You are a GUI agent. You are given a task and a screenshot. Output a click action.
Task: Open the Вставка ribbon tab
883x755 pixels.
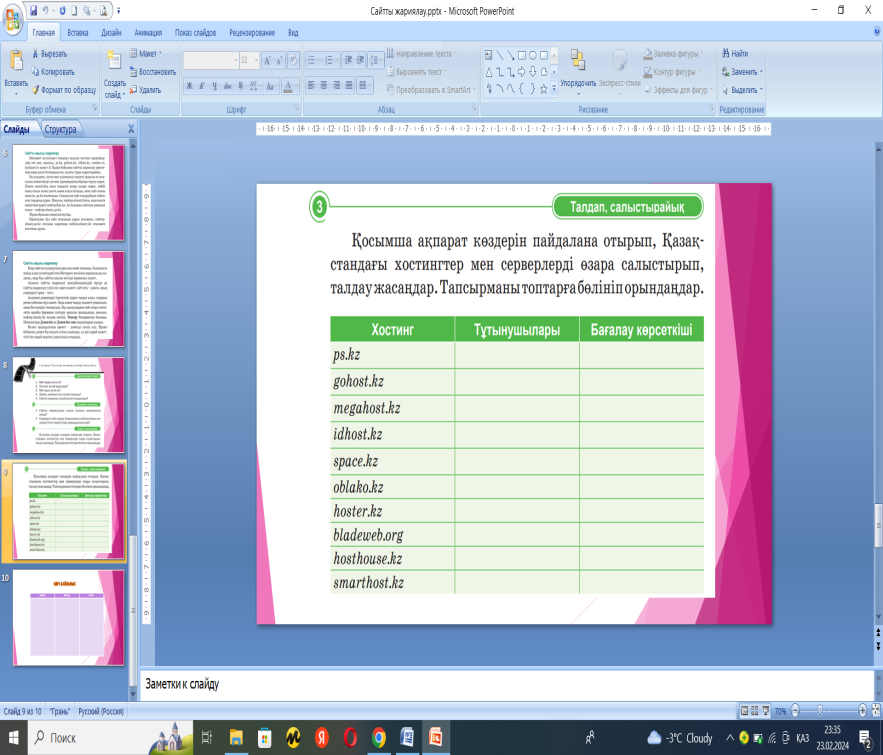click(77, 32)
